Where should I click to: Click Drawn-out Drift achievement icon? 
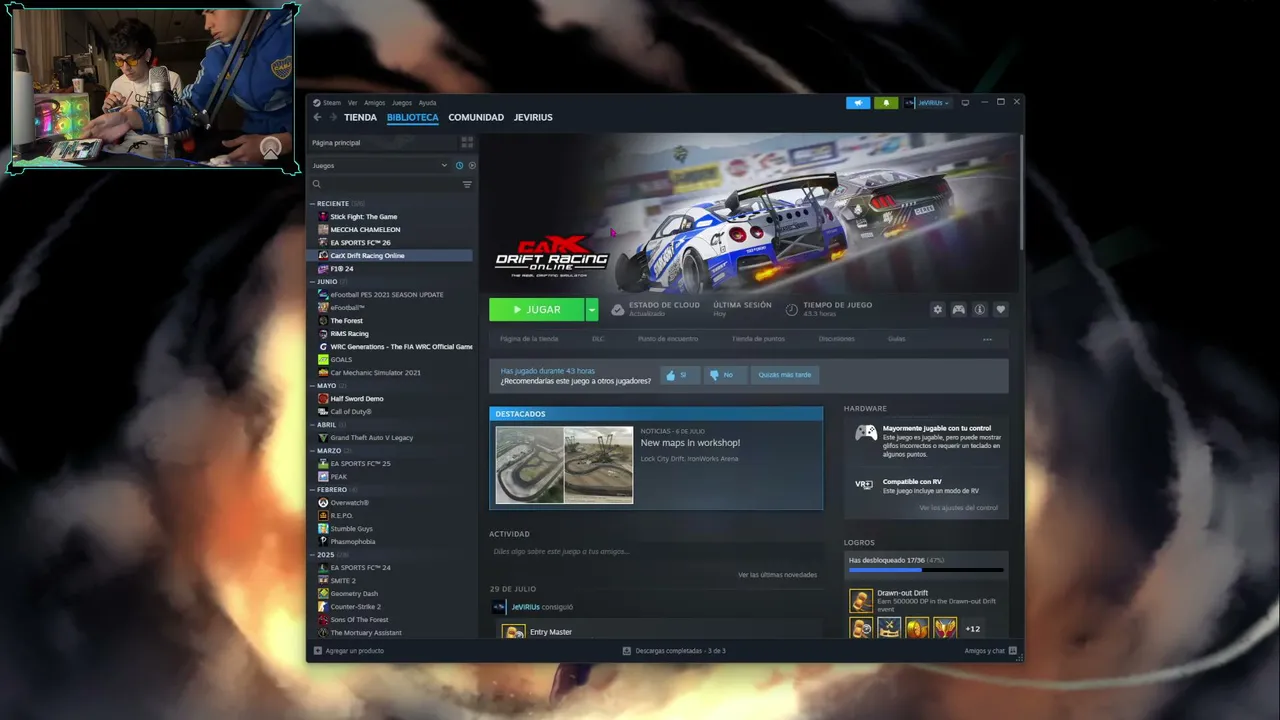[861, 600]
